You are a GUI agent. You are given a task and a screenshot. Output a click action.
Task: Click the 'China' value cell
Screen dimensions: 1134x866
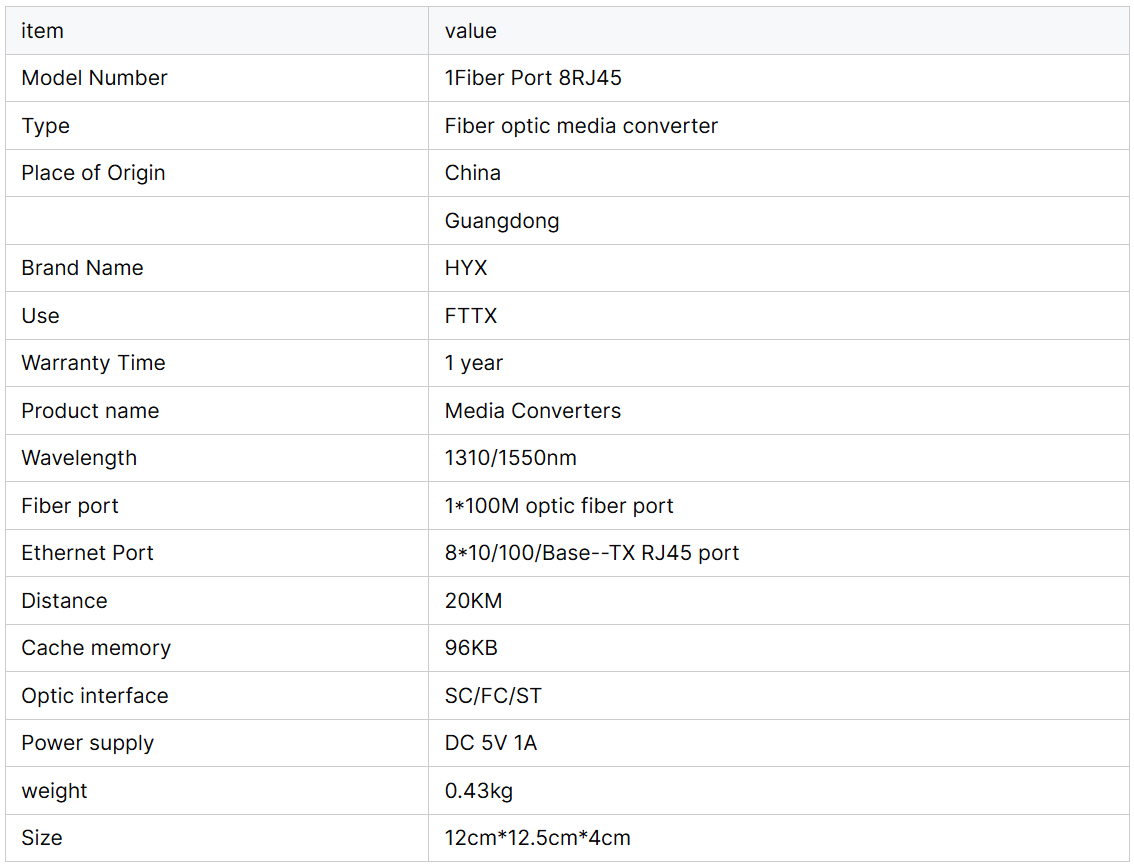tap(472, 173)
